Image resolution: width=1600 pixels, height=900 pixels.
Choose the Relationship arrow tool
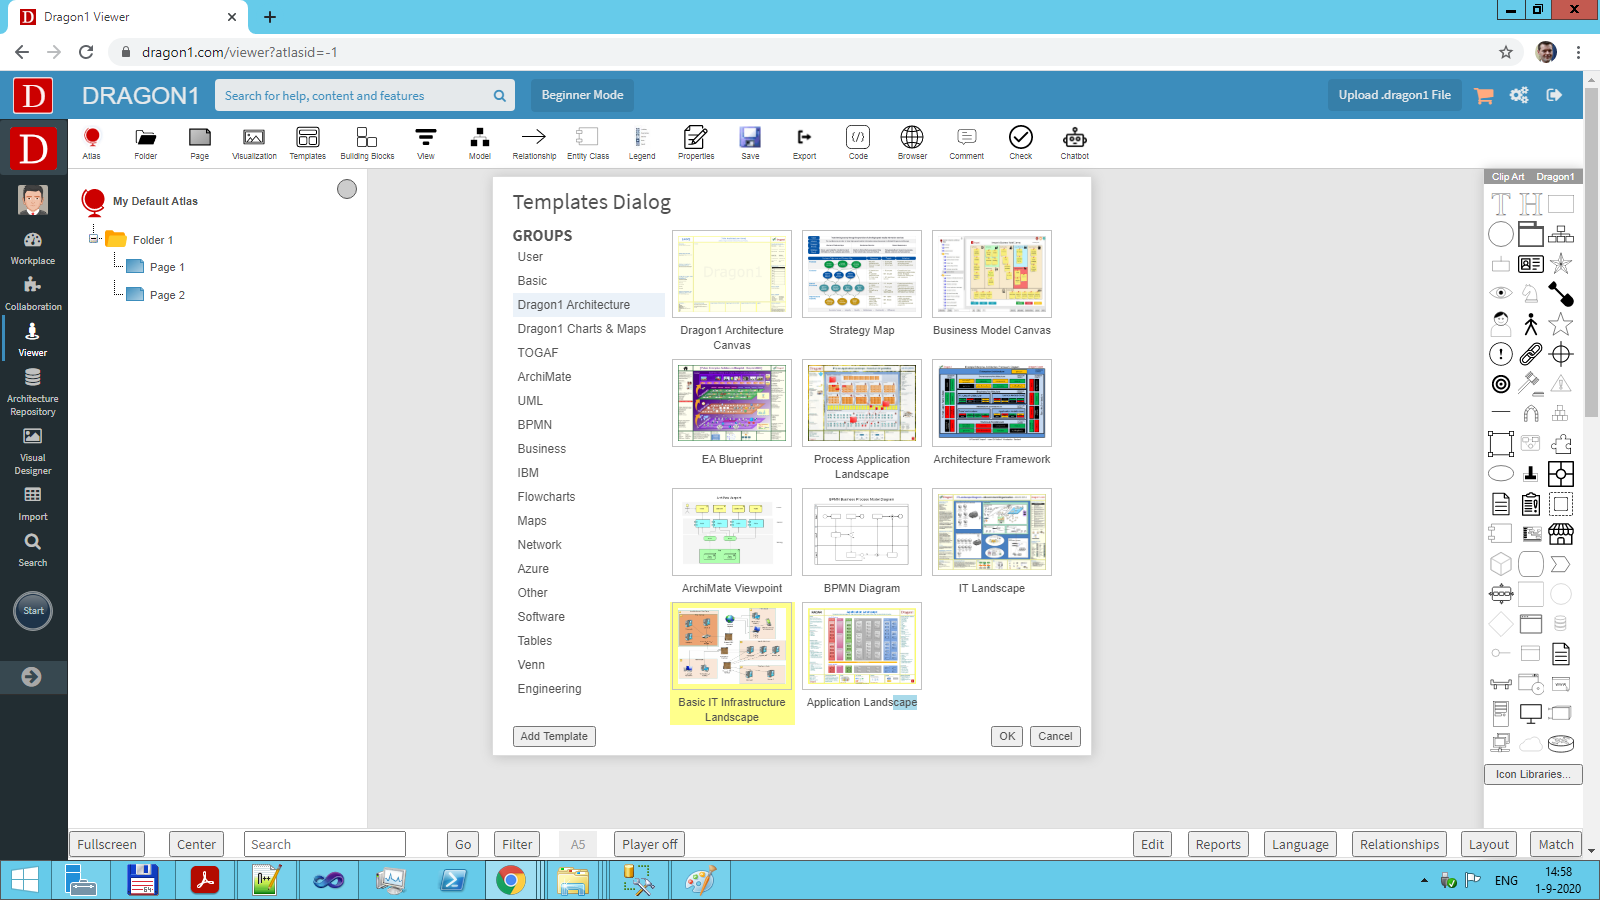pos(534,143)
